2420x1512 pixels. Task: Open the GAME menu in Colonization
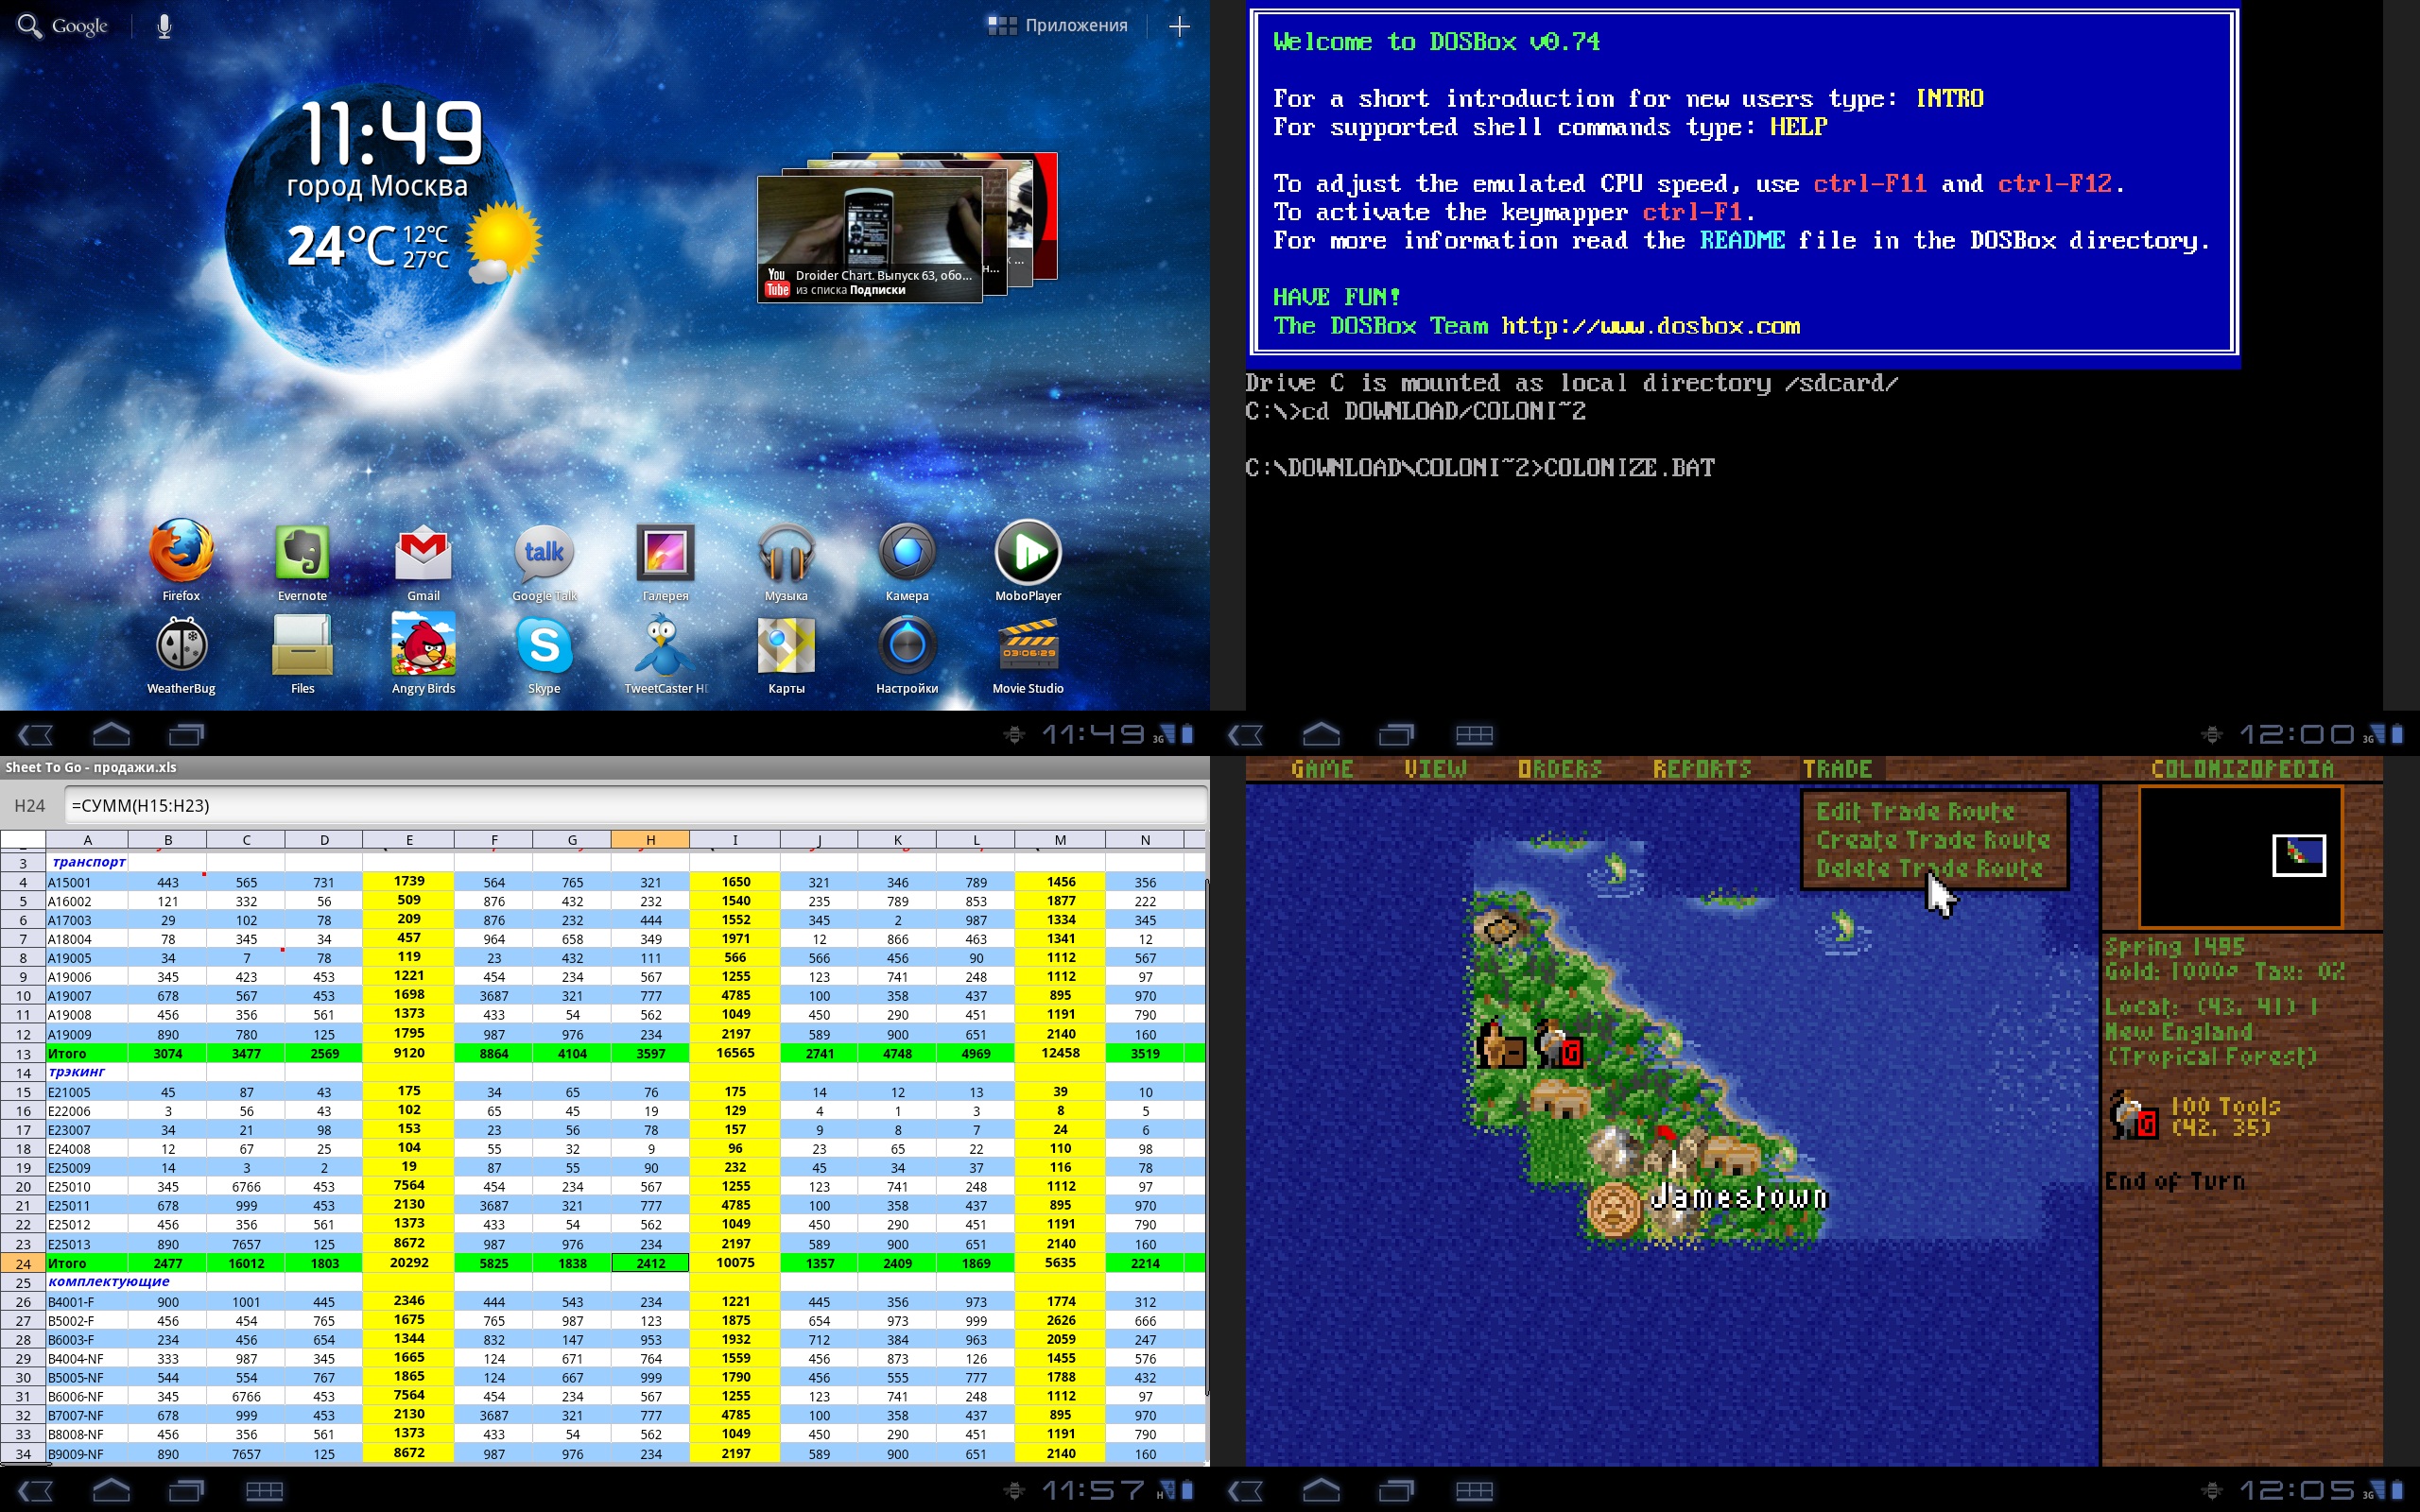(1322, 769)
